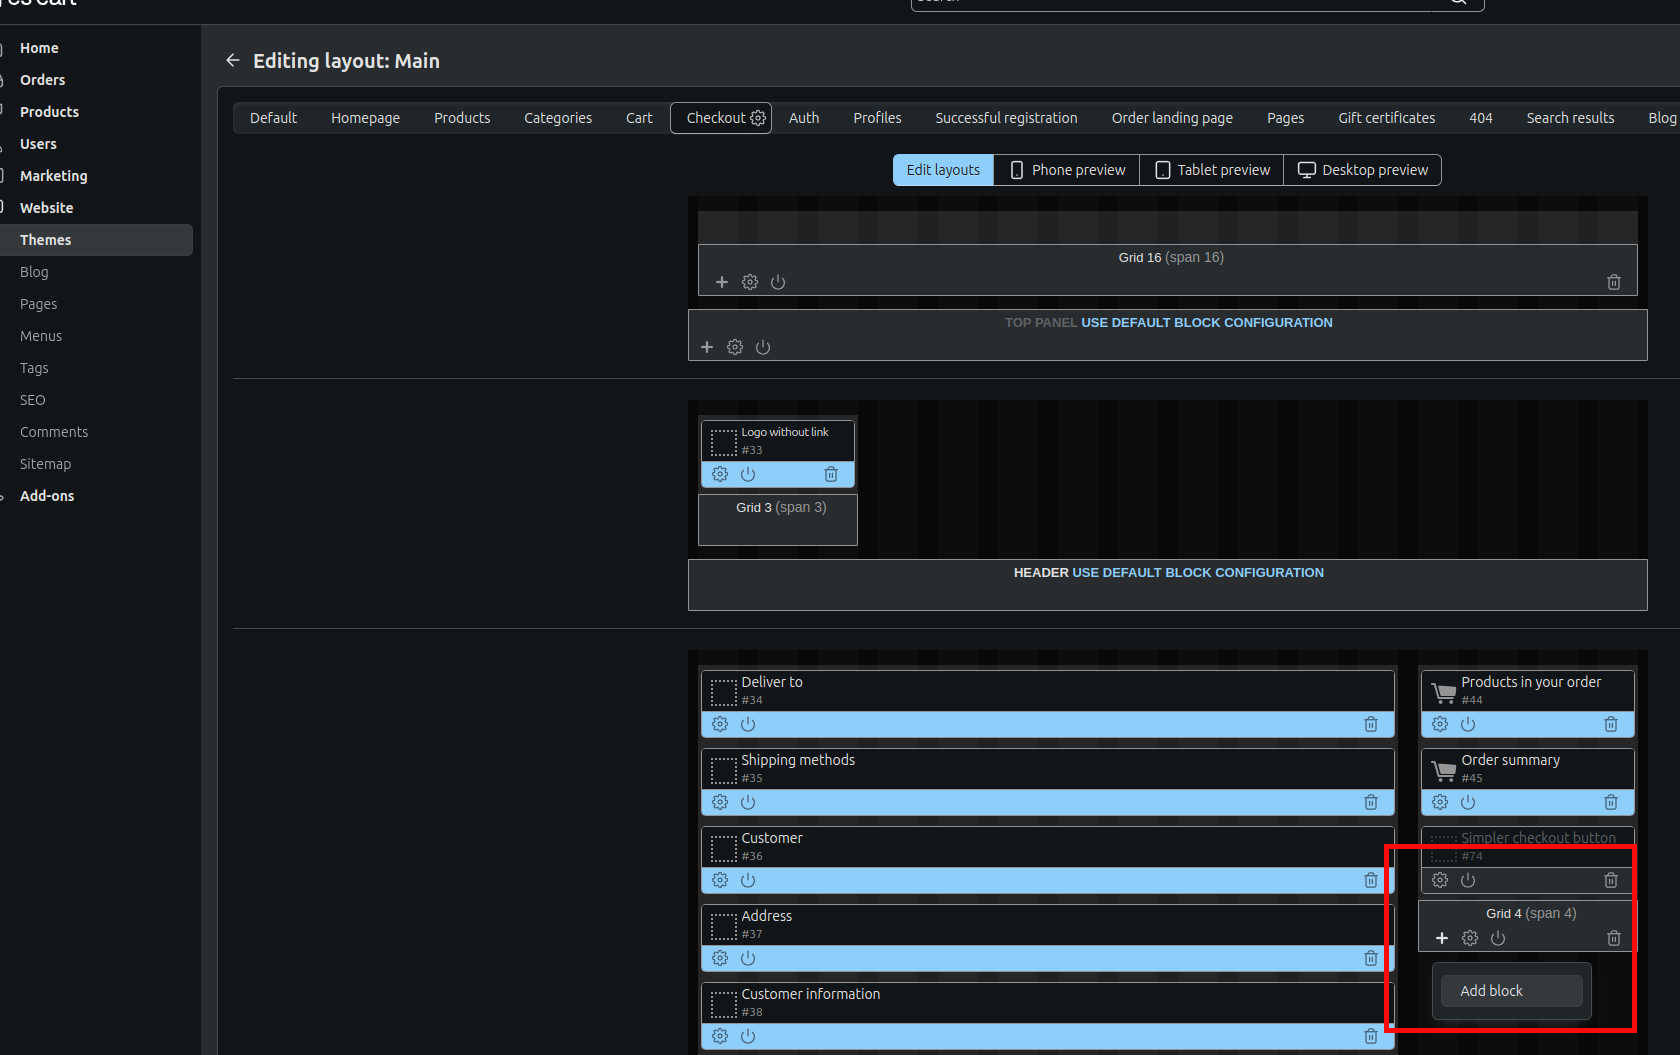
Task: Toggle power on Deliver to block
Action: [x=748, y=724]
